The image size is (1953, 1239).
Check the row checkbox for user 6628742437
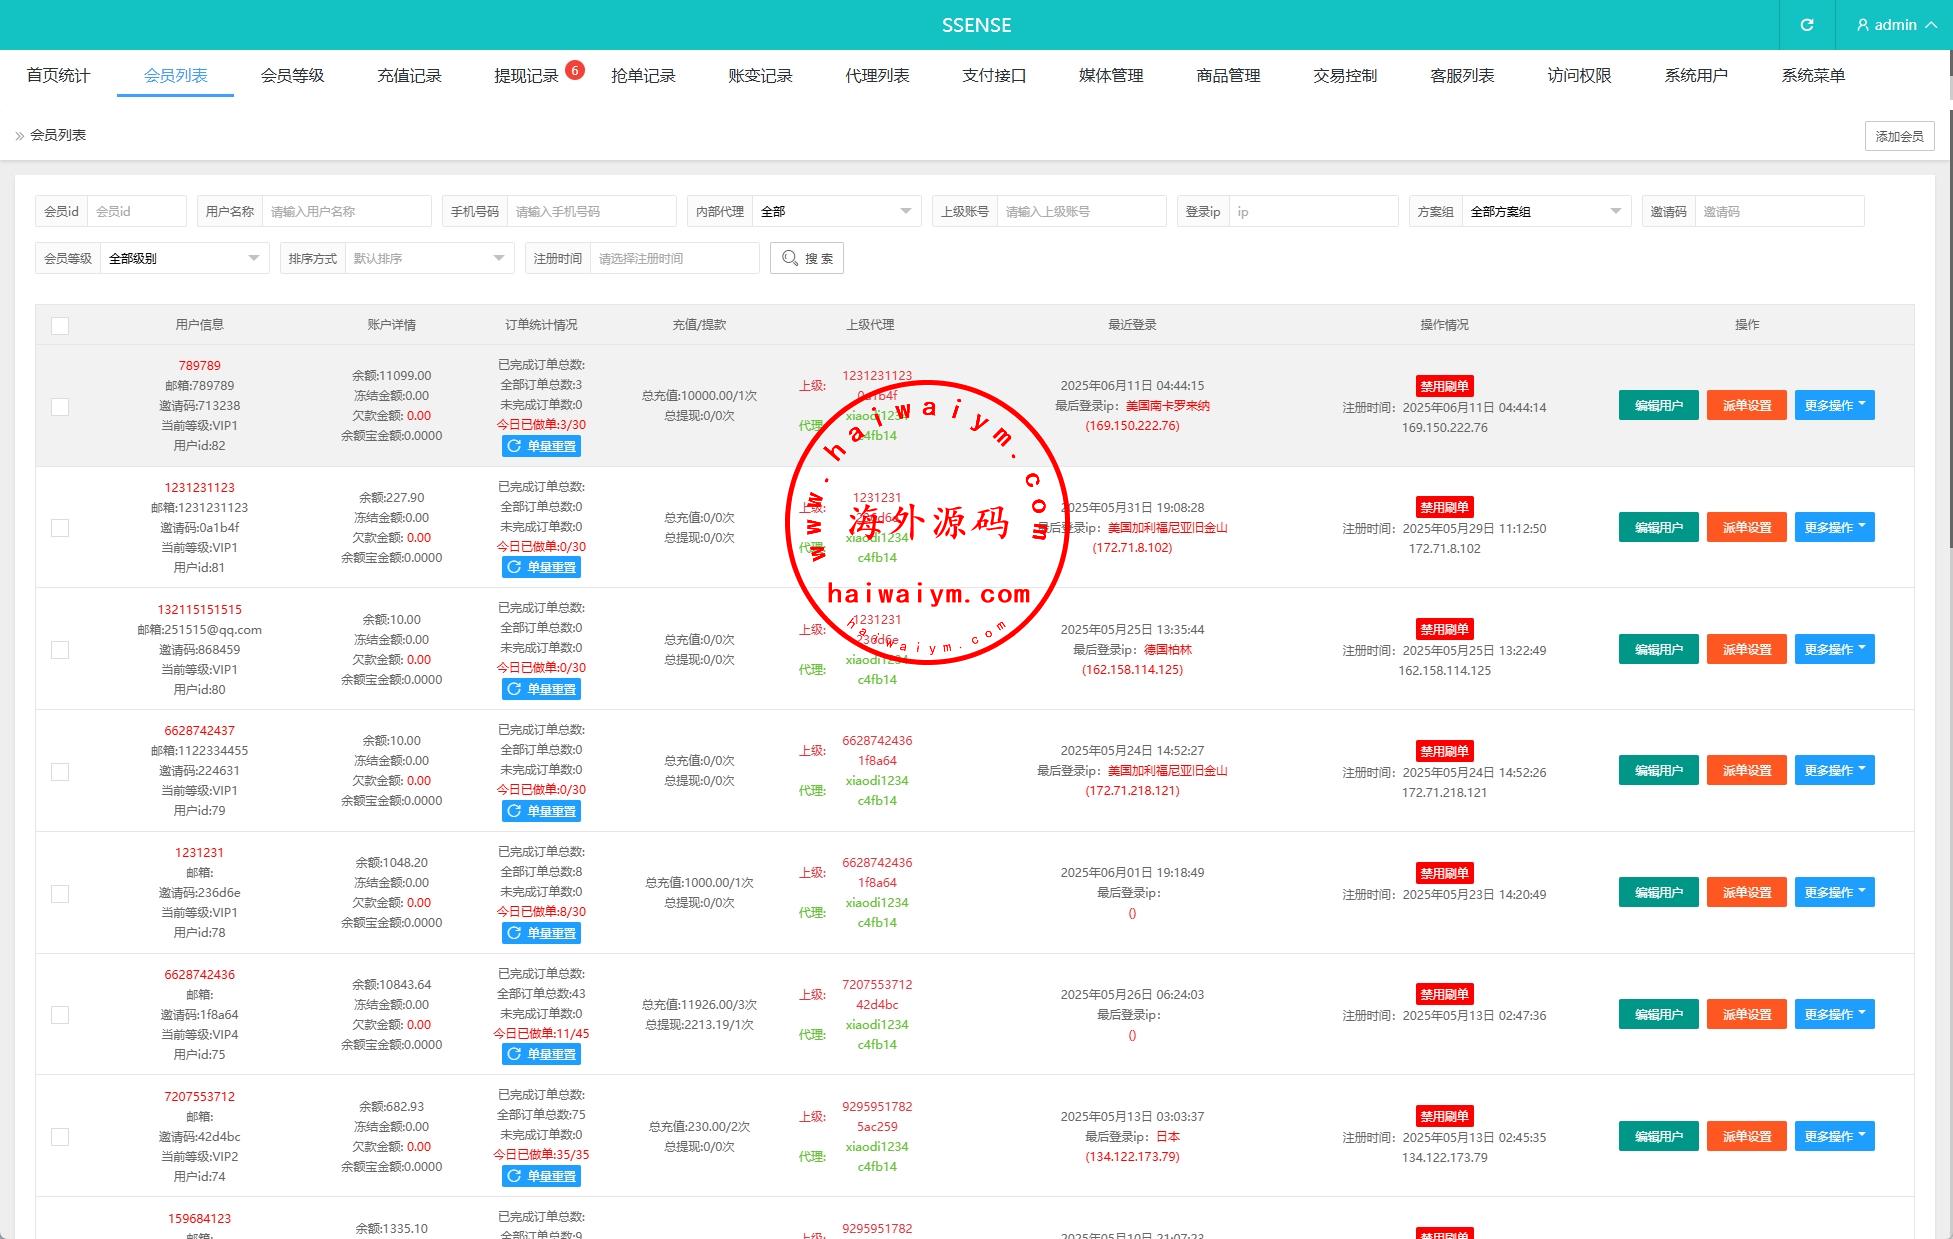point(60,771)
